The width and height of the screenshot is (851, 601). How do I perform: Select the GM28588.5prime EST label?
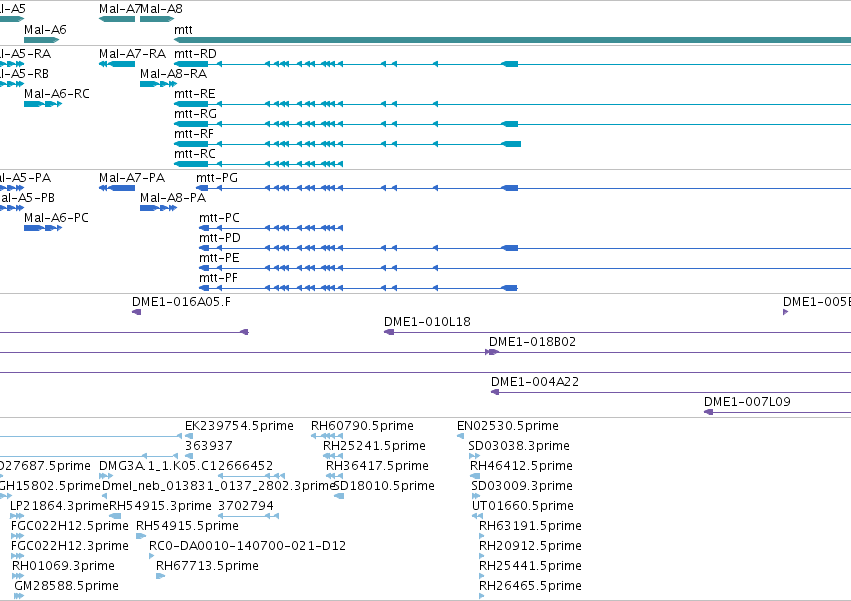(x=66, y=586)
